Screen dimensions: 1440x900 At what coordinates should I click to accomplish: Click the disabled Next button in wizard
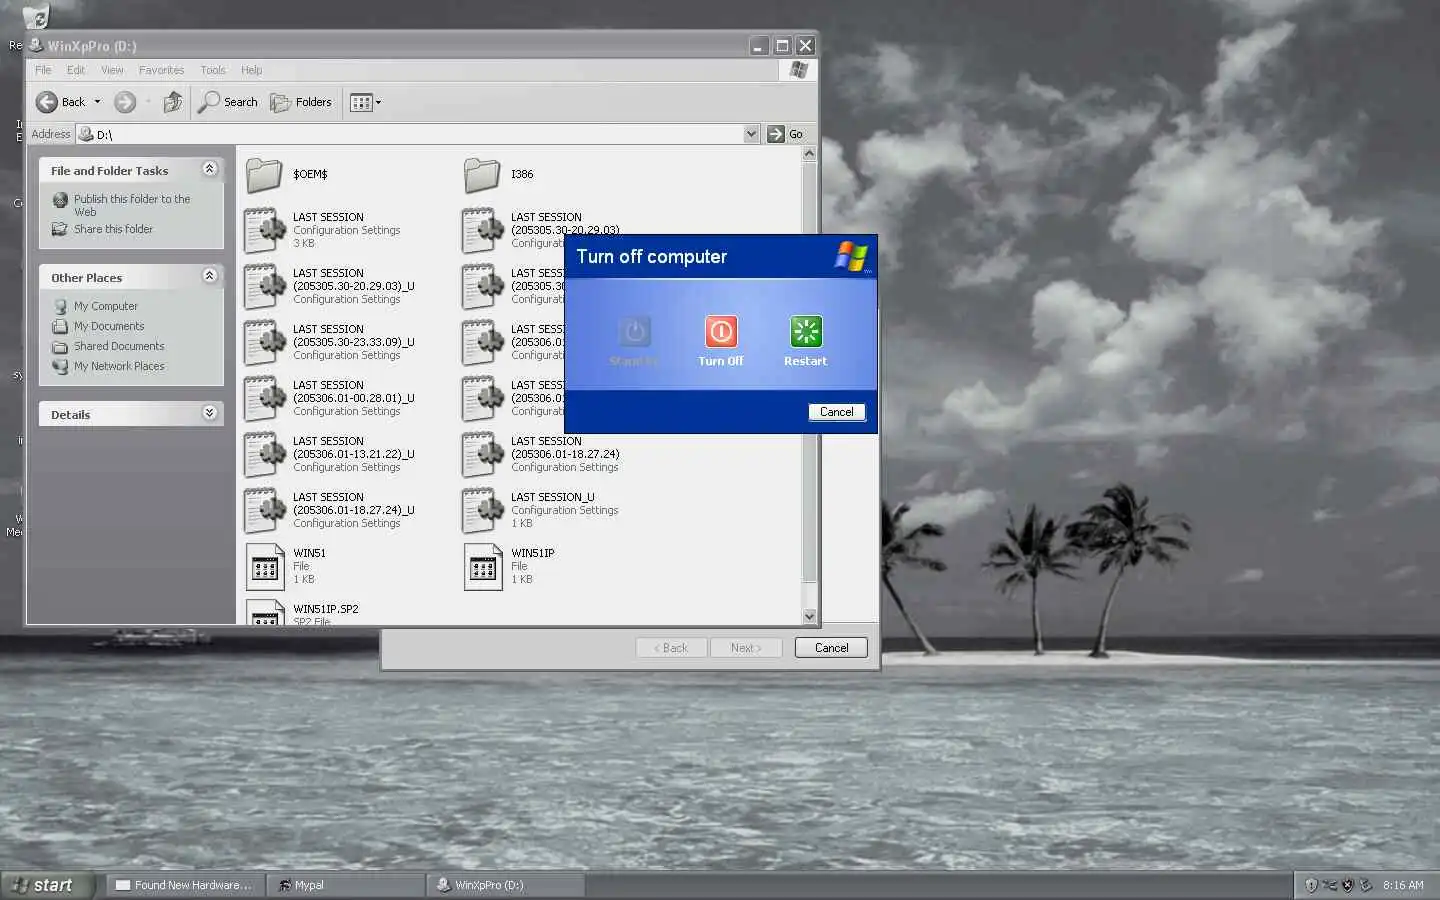tap(746, 648)
